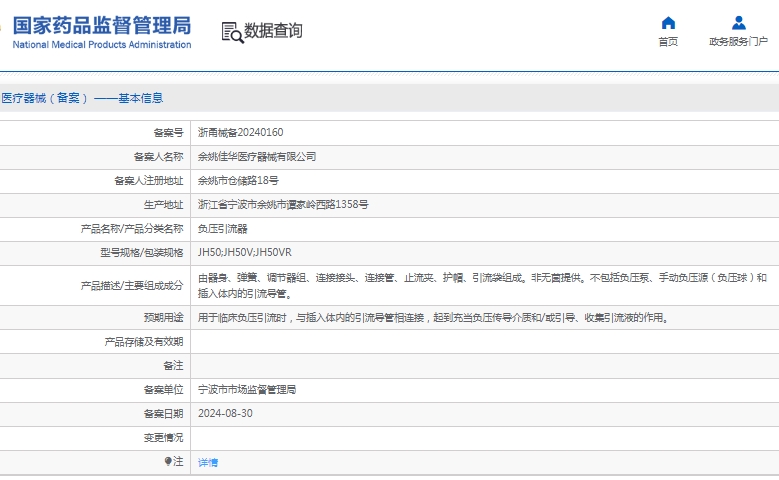Click the 备注 row label
Screen dimensions: 779x480
click(x=173, y=366)
